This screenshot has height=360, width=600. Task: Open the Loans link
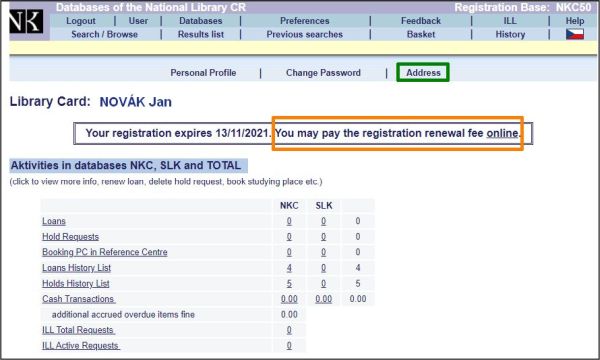(54, 221)
